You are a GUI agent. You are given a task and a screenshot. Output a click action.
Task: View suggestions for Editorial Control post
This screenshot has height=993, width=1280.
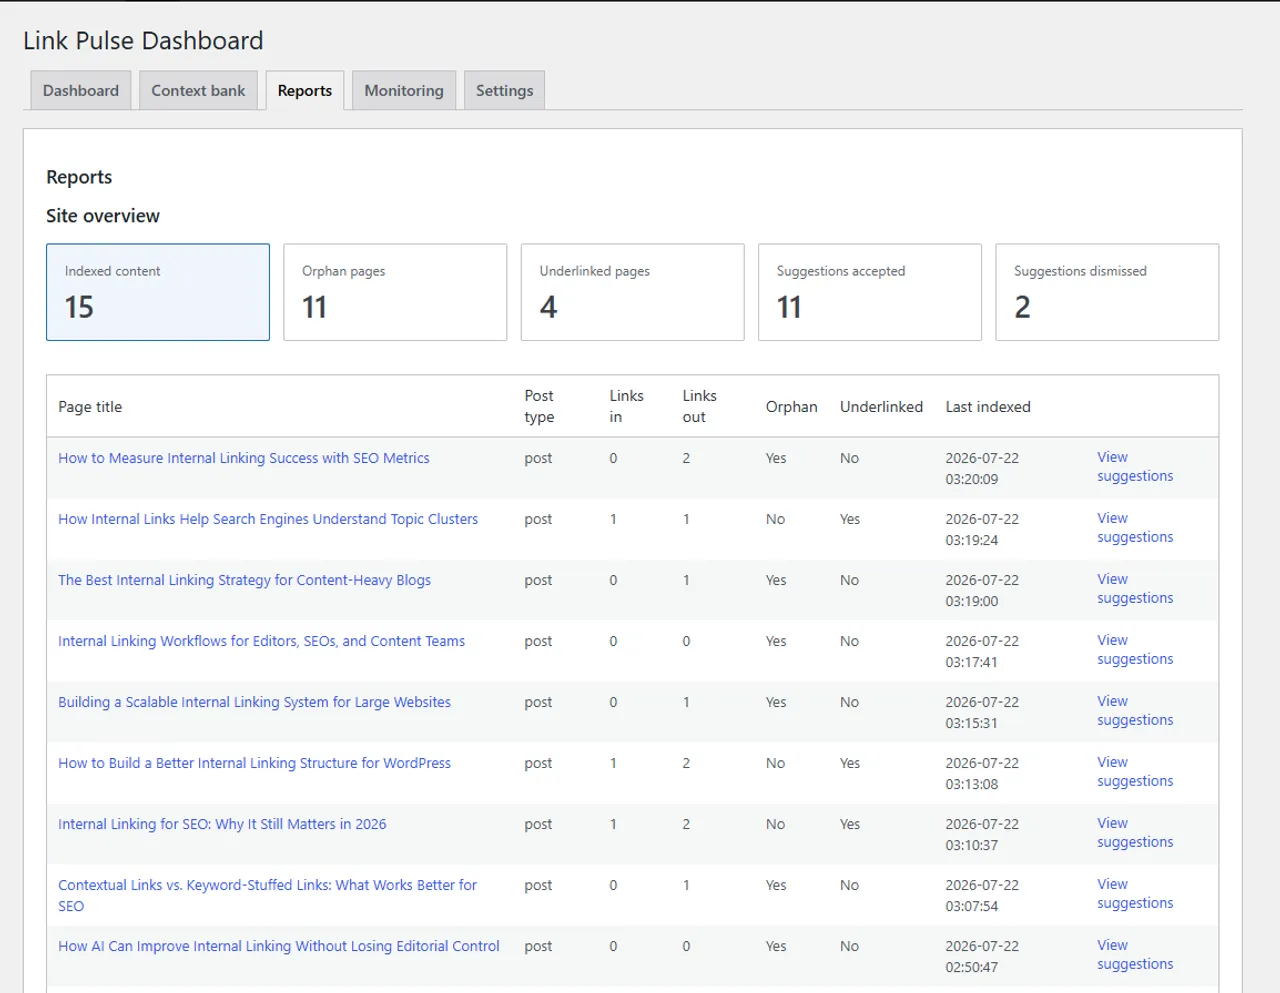pos(1135,955)
